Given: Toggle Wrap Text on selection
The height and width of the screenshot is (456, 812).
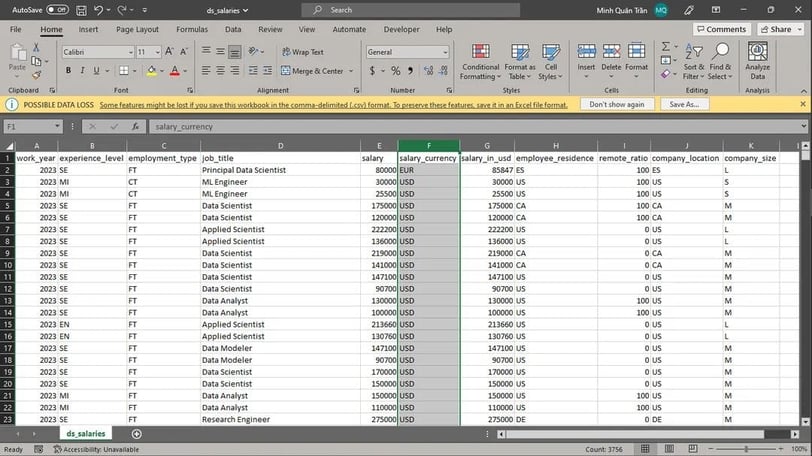Looking at the screenshot, I should pyautogui.click(x=303, y=52).
